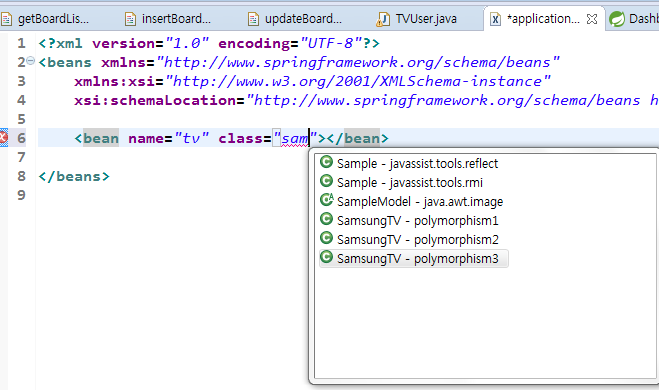
Task: Click abstract class icon beside SampleModel
Action: [327, 200]
